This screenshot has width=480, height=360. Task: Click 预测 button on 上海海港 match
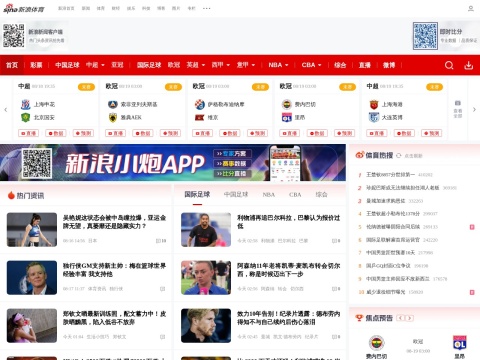431,133
